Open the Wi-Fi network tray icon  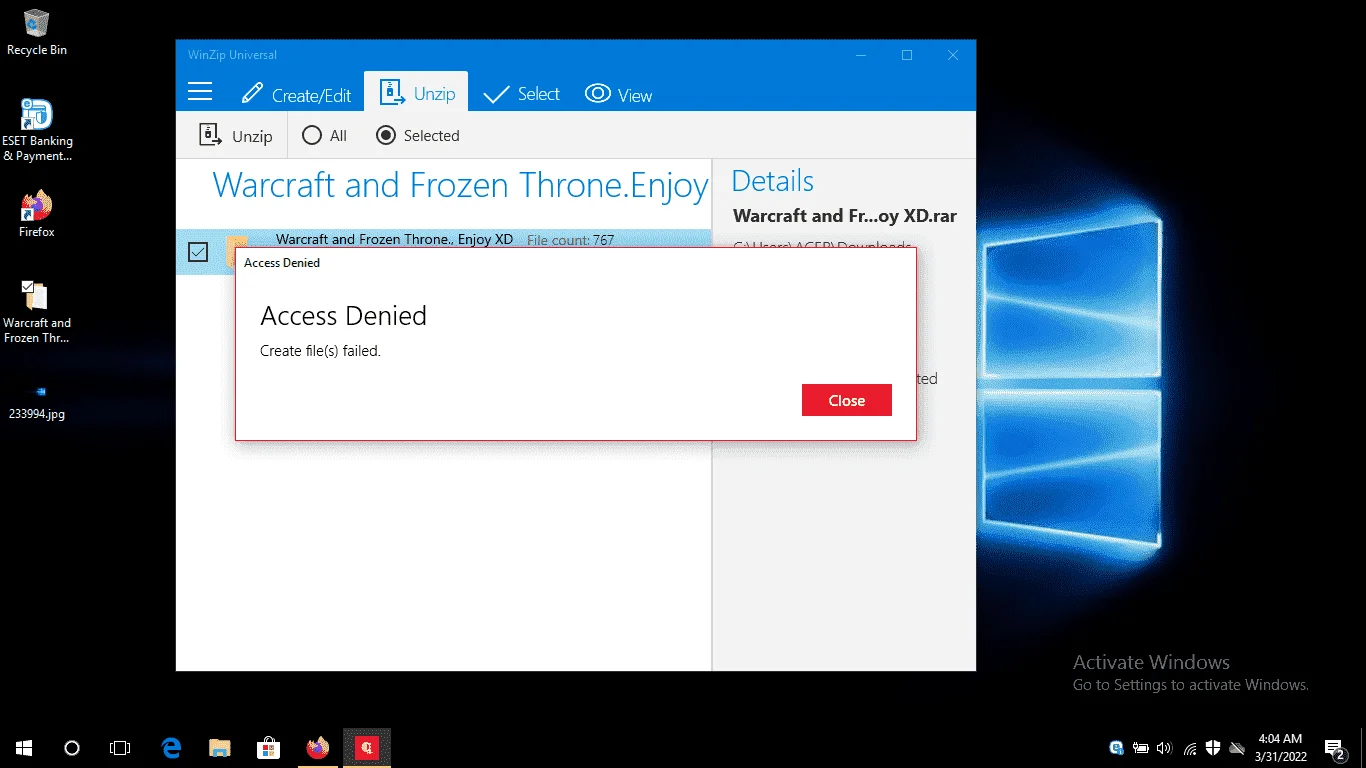click(x=1190, y=747)
